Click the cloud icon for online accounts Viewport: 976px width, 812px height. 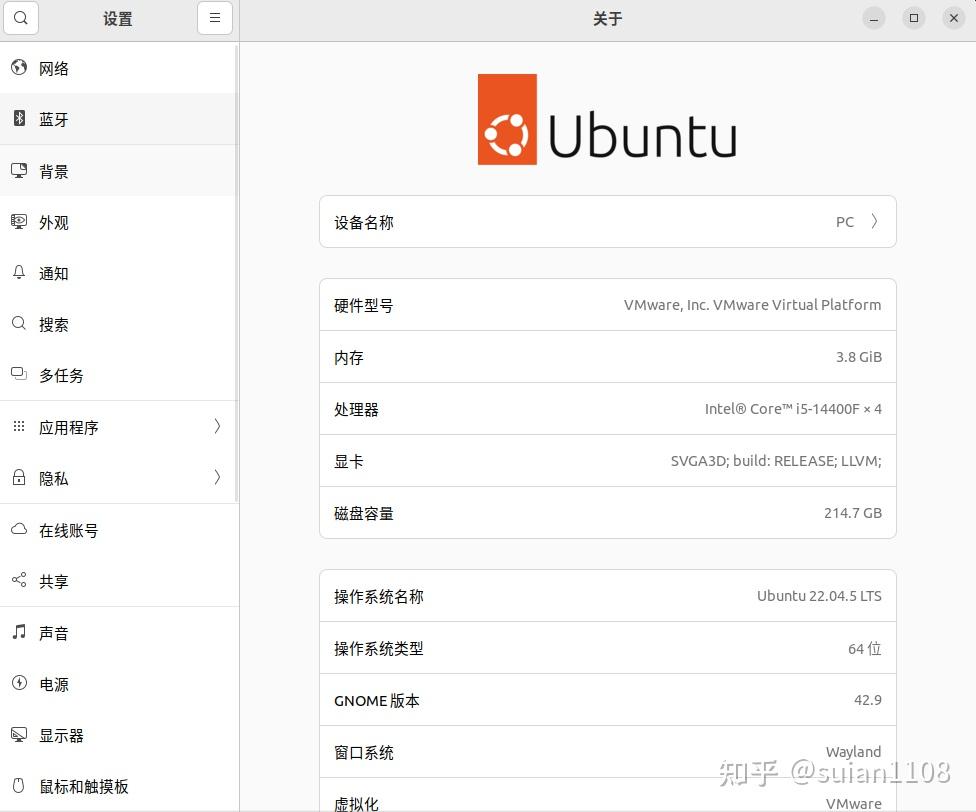[19, 529]
